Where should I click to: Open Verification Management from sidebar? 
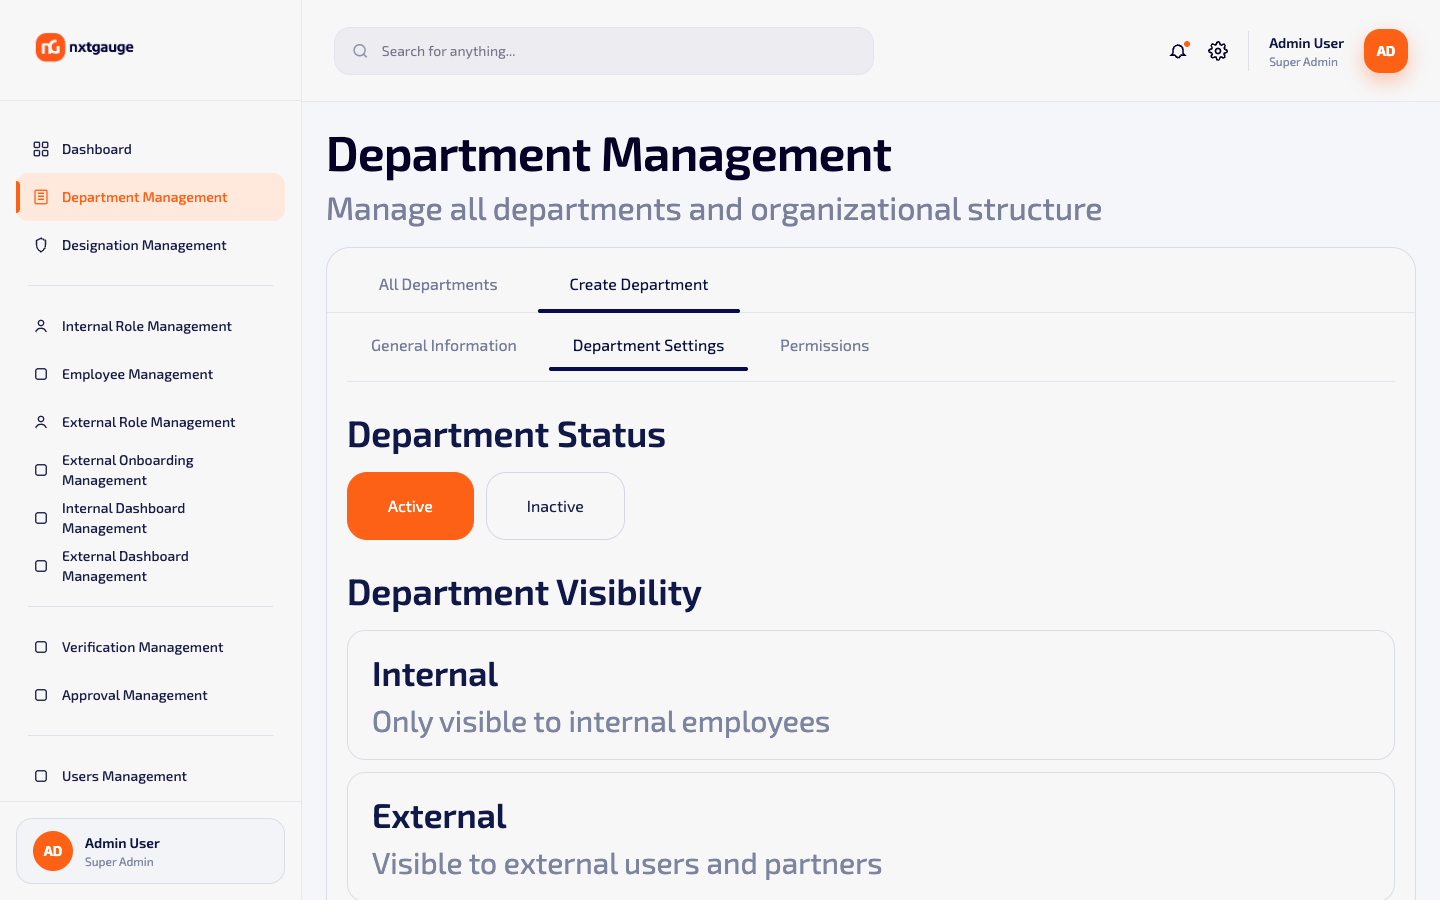(150, 647)
